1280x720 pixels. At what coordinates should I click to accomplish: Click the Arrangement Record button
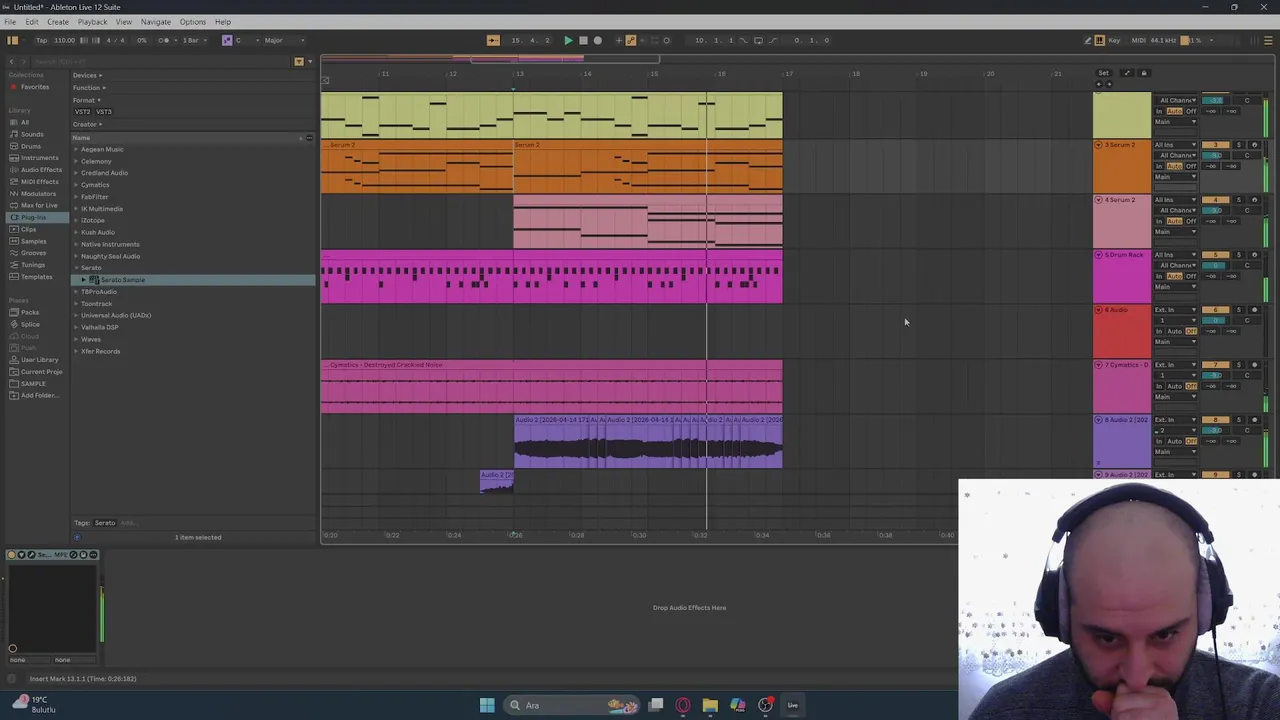[x=598, y=40]
